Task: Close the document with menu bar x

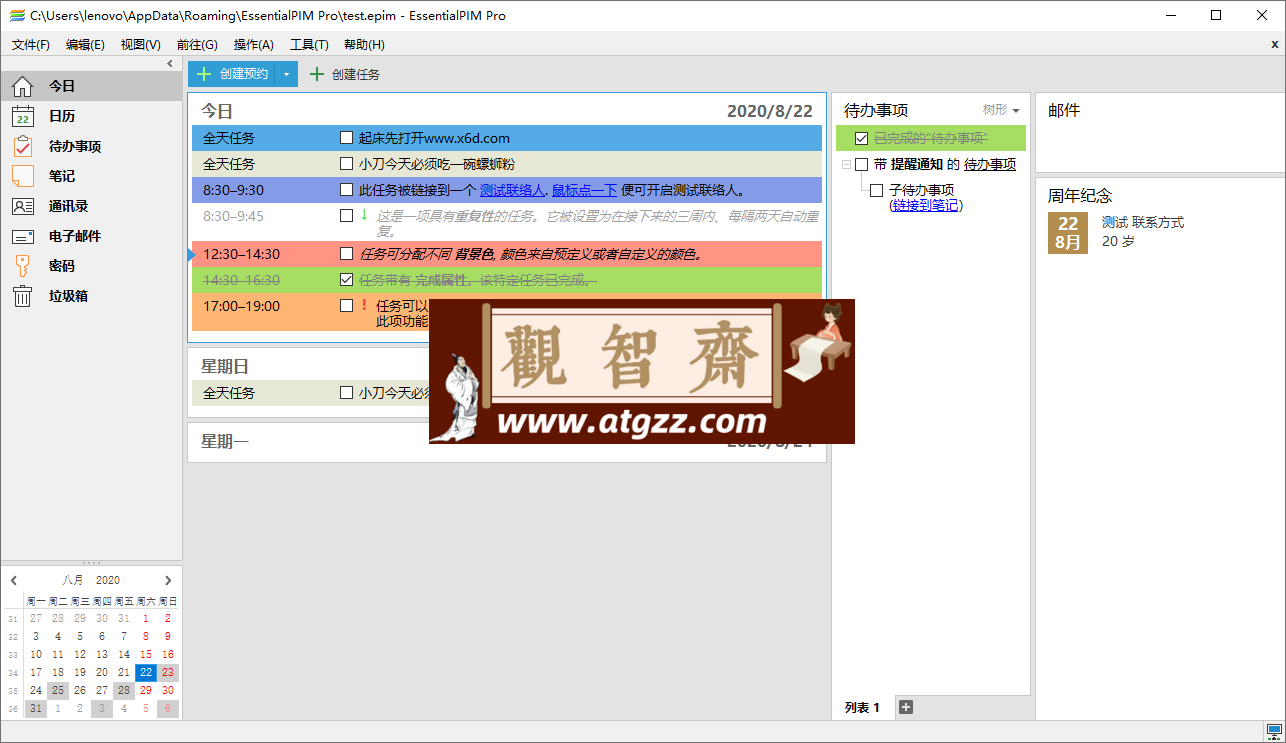Action: 1274,44
